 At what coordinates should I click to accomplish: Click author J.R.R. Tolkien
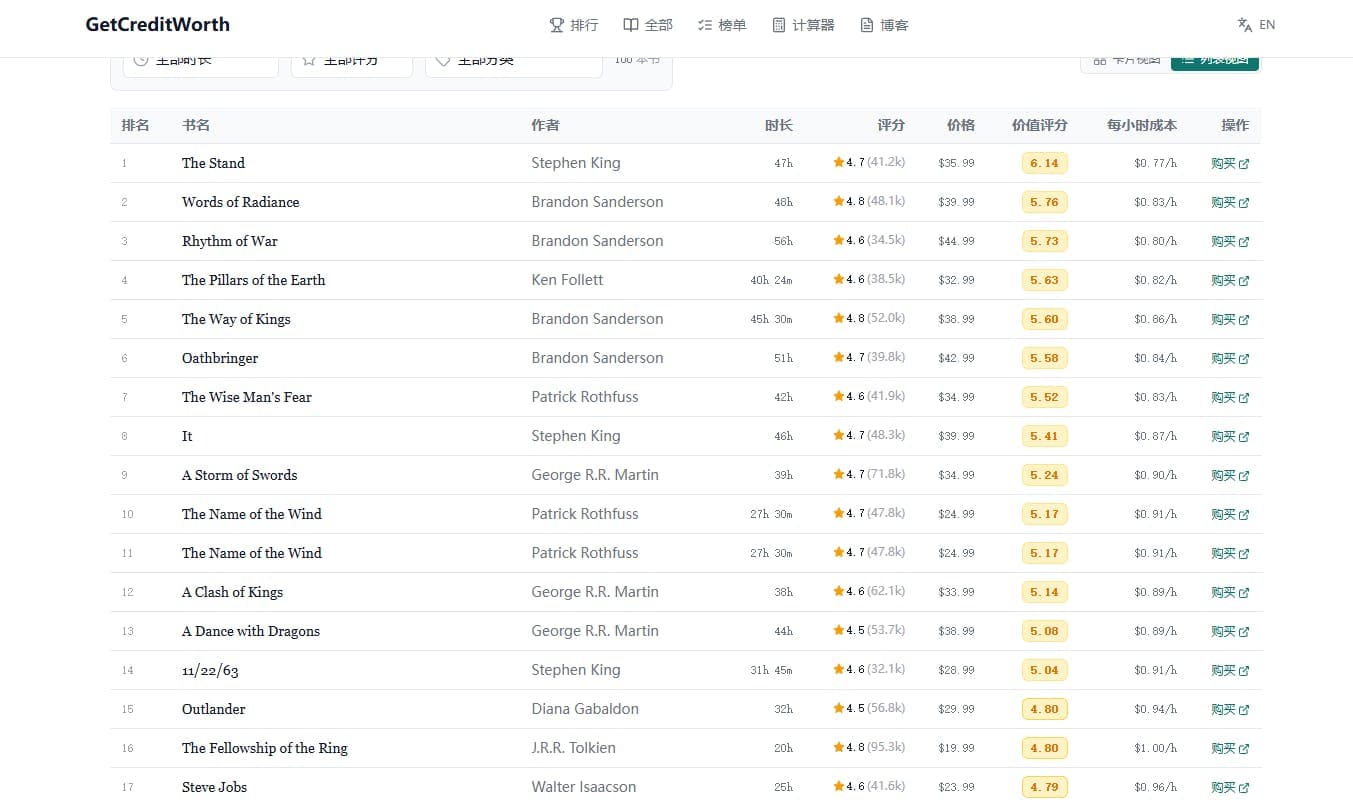(574, 748)
